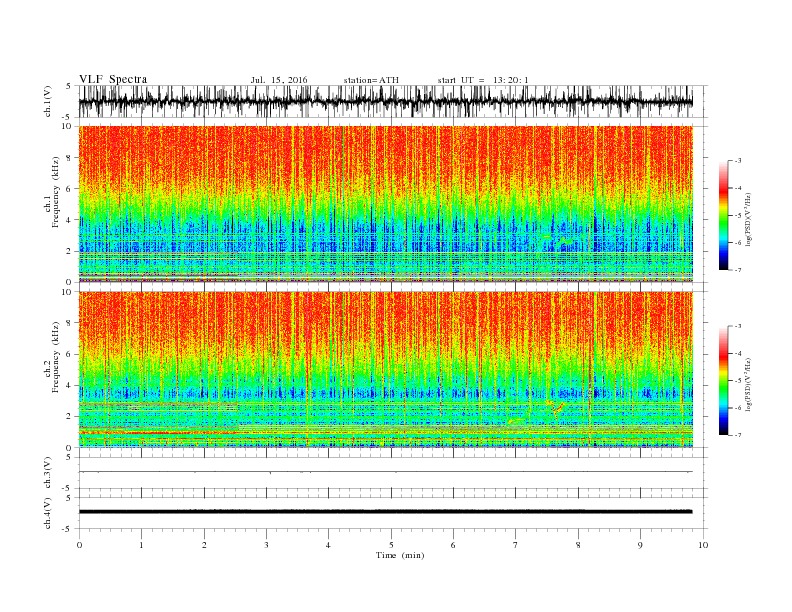
Task: Click the ch.1 "Frequency (kHz)" axis label
Action: point(56,193)
